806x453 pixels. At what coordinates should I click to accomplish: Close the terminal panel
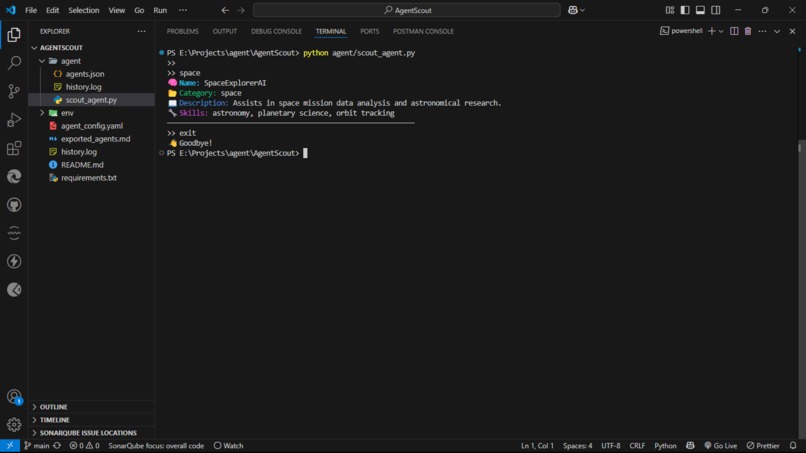point(792,31)
